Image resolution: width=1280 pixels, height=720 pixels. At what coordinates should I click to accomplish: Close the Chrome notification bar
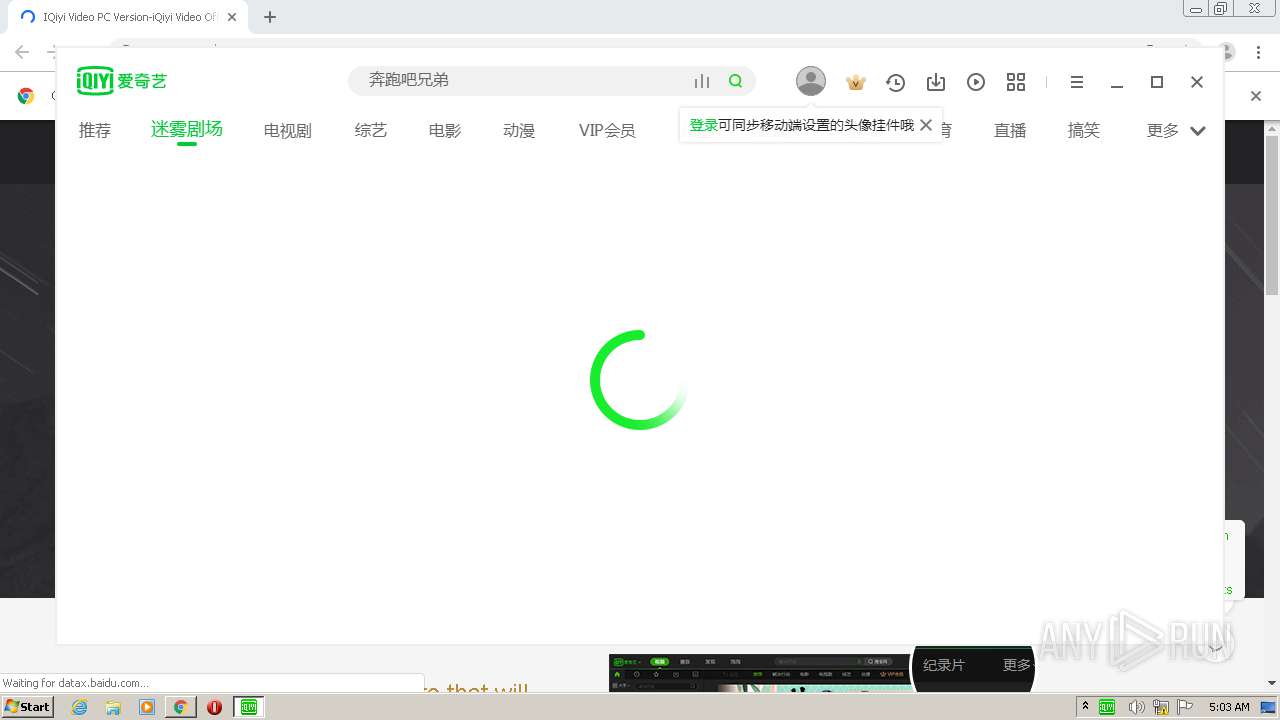tap(1257, 96)
